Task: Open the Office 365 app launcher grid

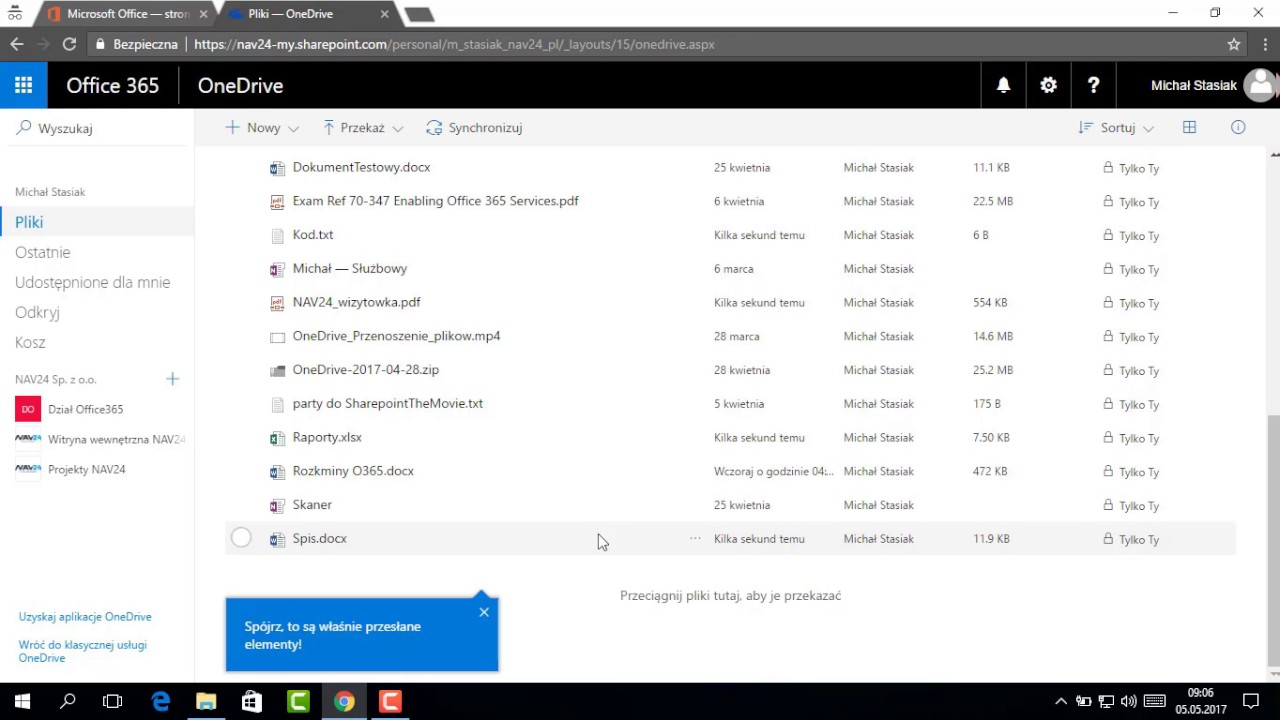Action: click(23, 85)
